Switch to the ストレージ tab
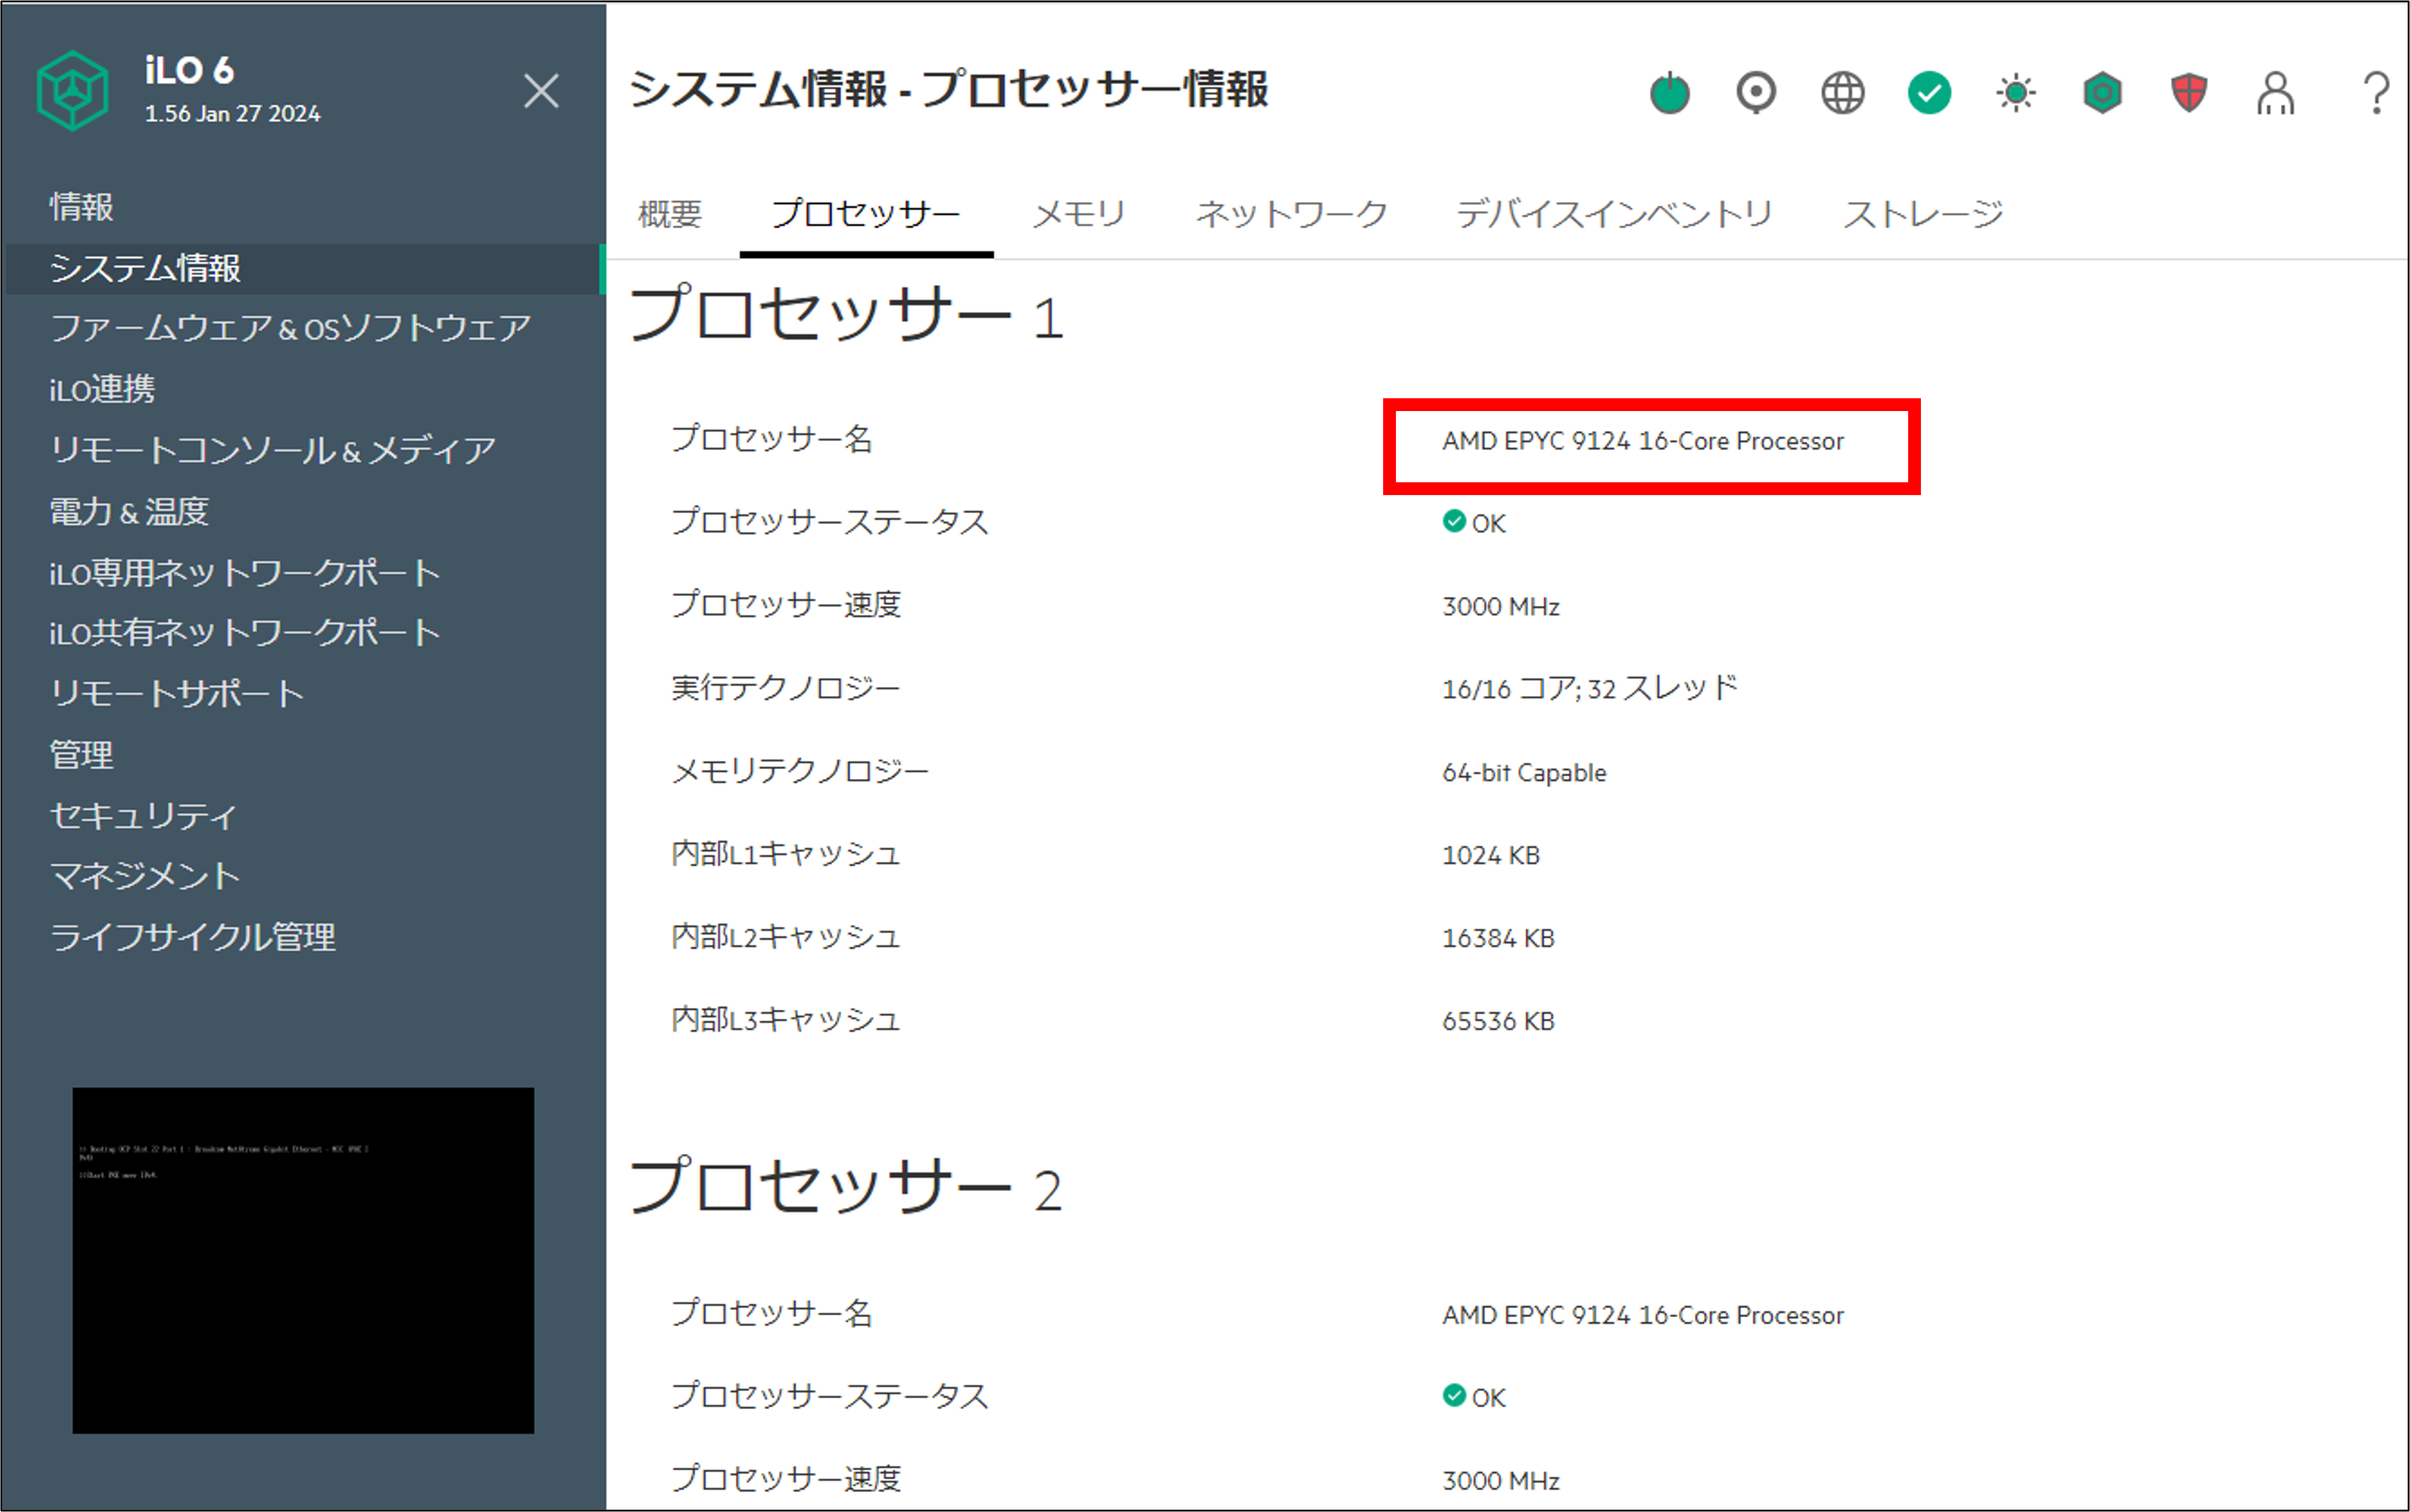Viewport: 2410px width, 1512px height. tap(1923, 213)
